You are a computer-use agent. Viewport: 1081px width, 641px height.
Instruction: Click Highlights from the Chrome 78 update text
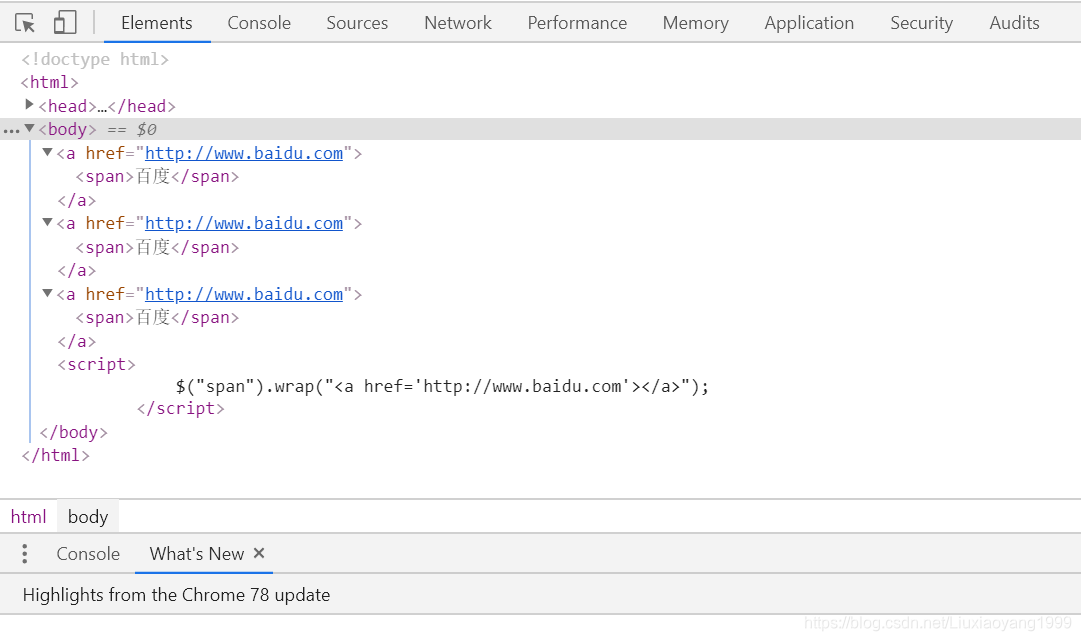176,595
